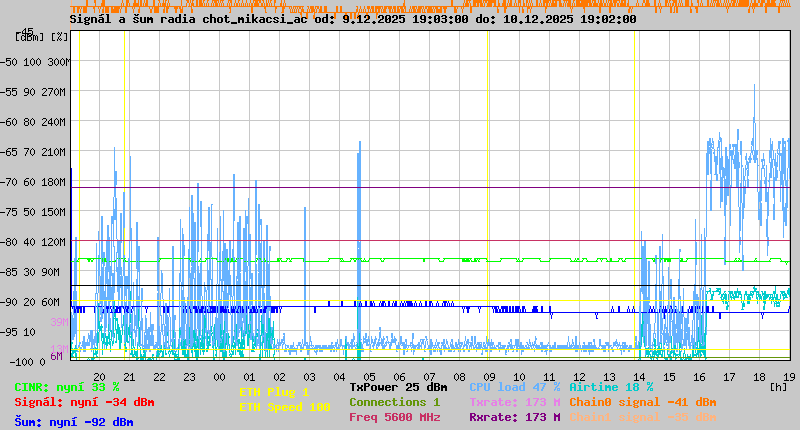Click the '16' hour label on the x-axis
Viewport: 800px width, 430px height.
[699, 377]
